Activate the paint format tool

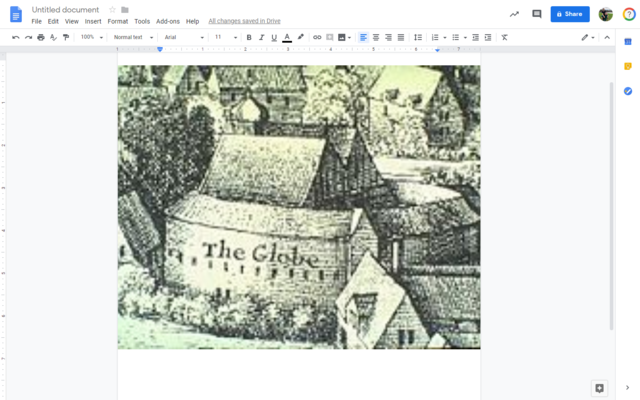pos(66,37)
